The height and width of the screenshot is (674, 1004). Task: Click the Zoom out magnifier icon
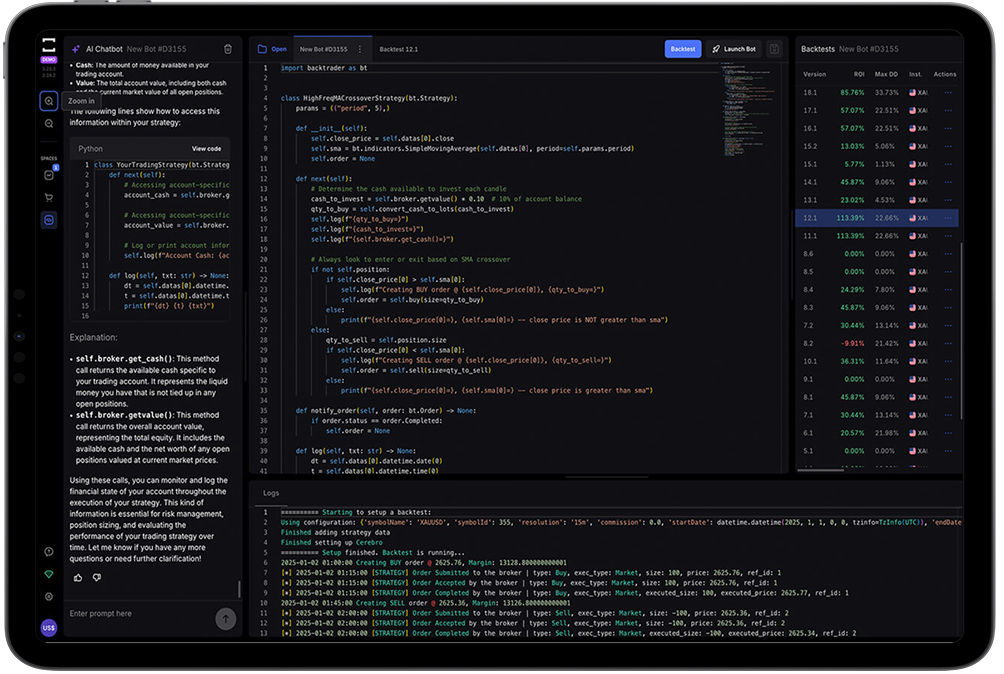49,123
